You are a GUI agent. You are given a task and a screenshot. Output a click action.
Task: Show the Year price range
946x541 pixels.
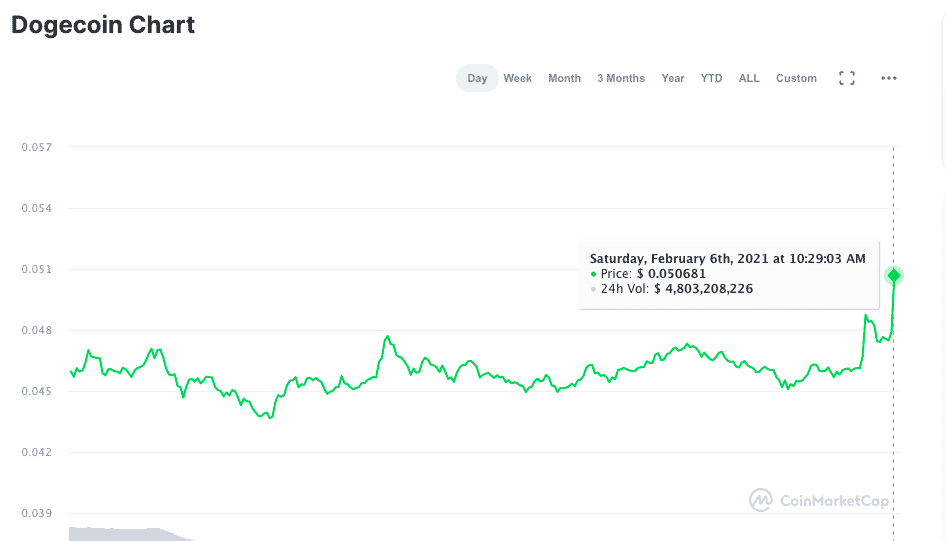(x=673, y=78)
